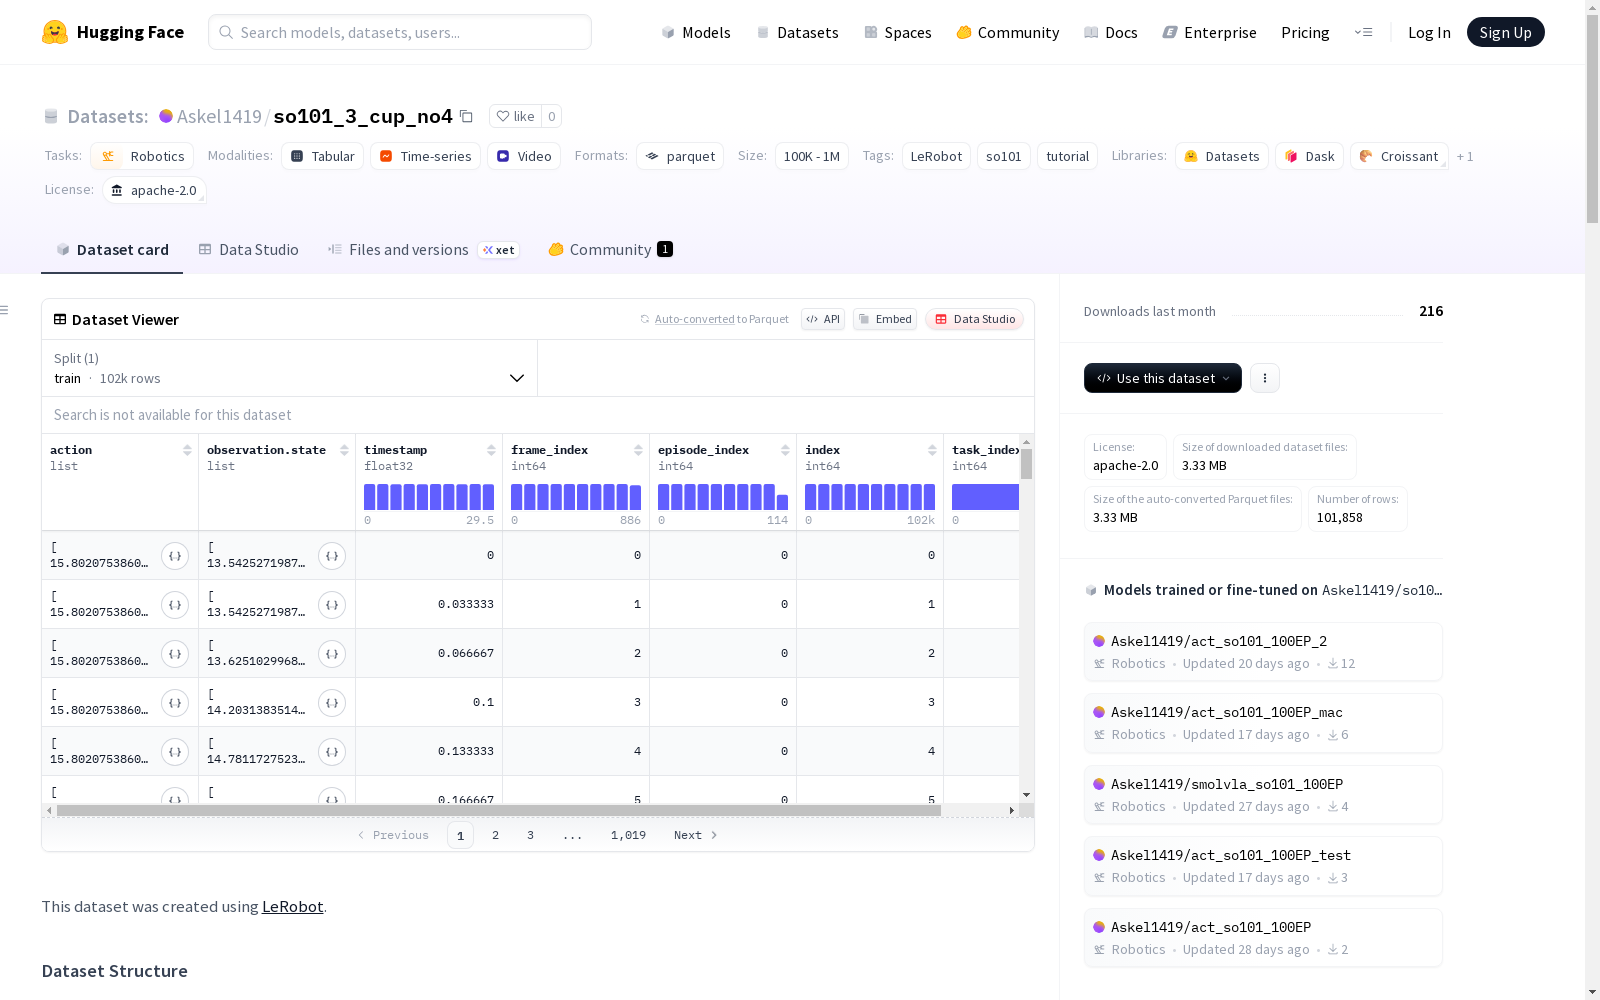Switch to the Dataset card tab

pos(112,250)
